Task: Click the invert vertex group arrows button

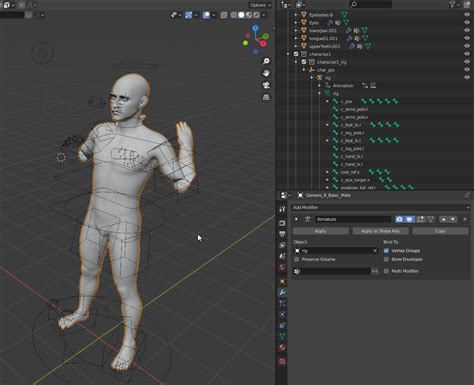Action: click(375, 271)
